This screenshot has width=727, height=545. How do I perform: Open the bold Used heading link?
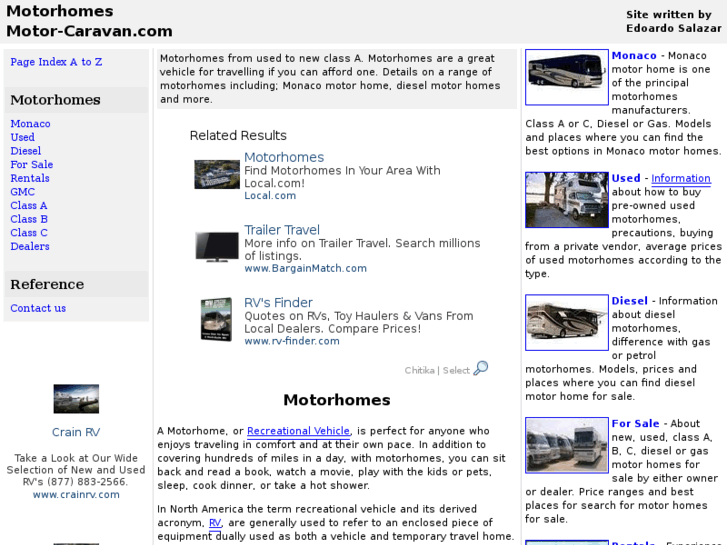(x=626, y=178)
